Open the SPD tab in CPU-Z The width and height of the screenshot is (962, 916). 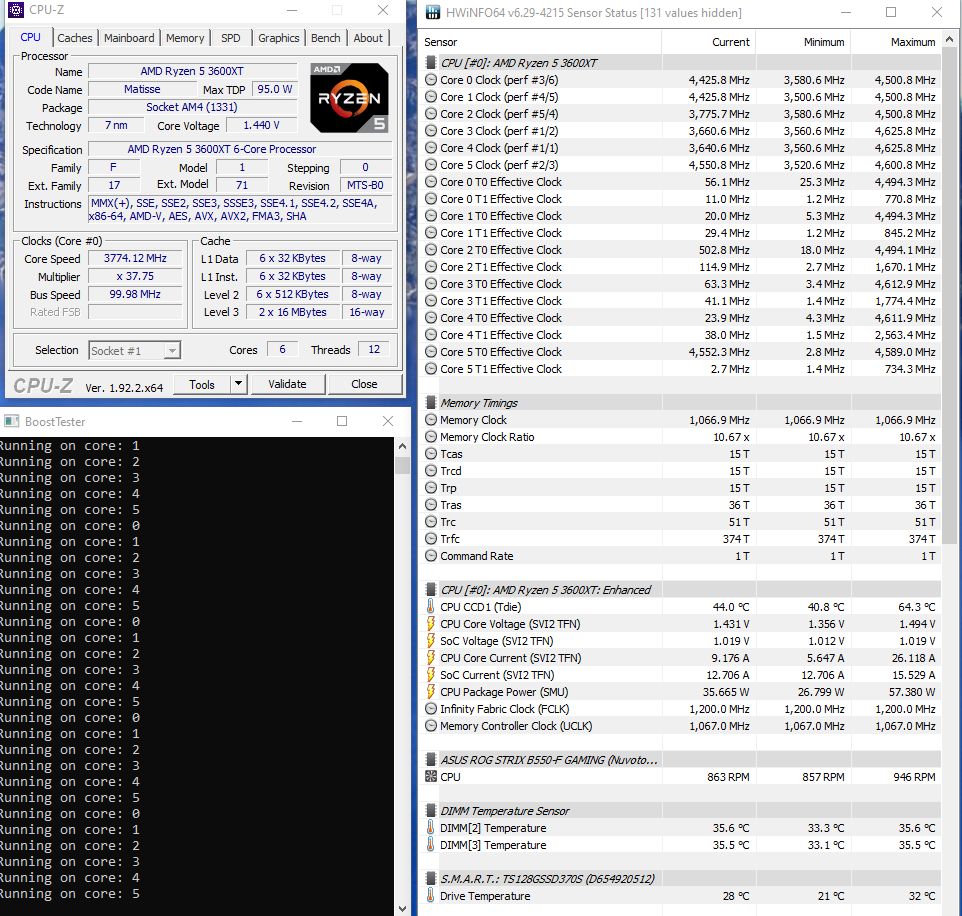coord(231,38)
